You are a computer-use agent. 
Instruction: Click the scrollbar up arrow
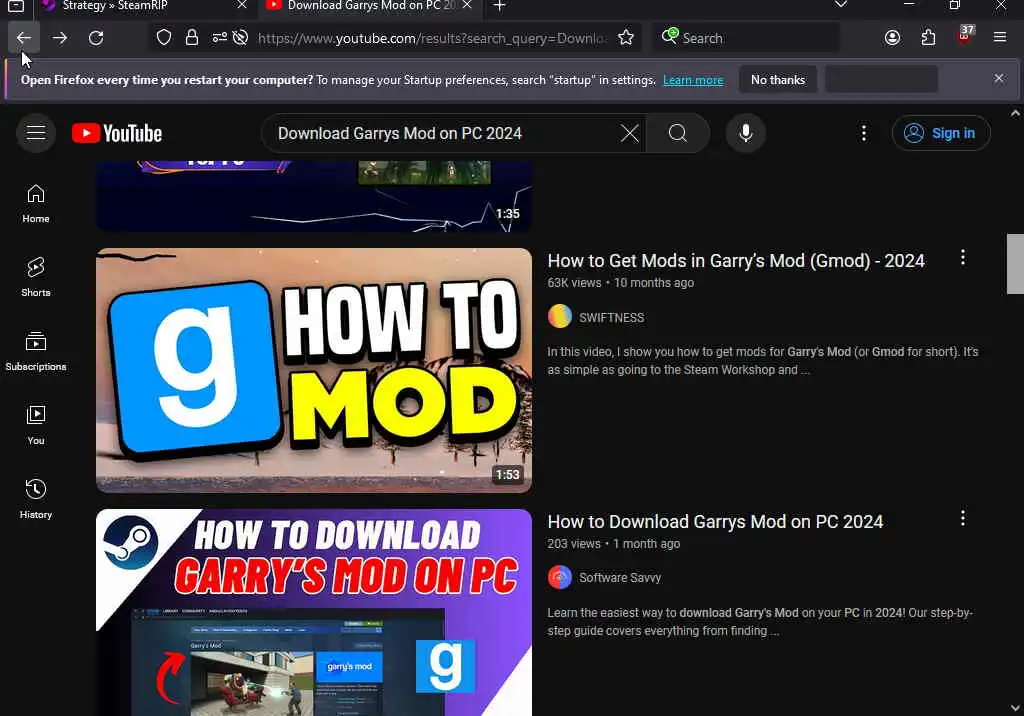(x=1015, y=113)
